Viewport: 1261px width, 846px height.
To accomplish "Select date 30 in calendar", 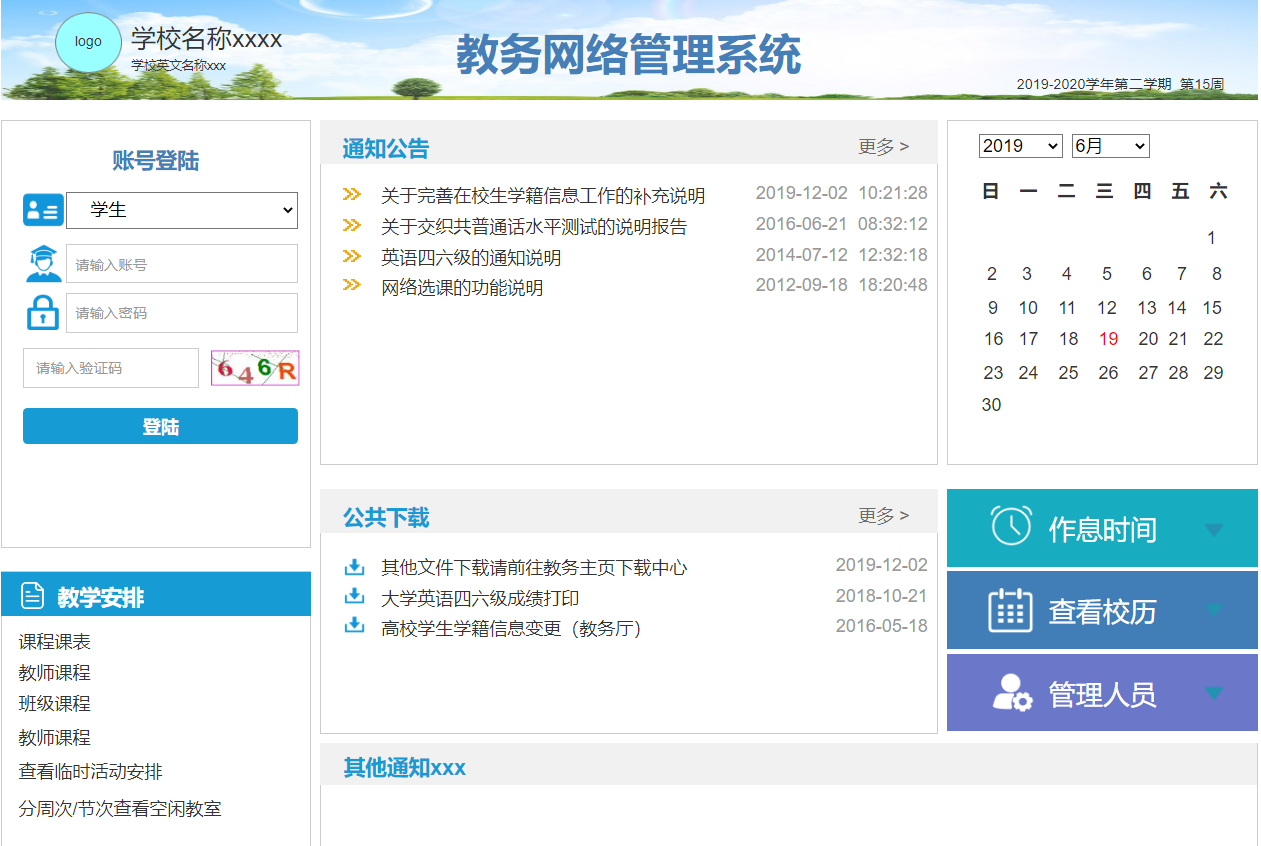I will tap(991, 405).
